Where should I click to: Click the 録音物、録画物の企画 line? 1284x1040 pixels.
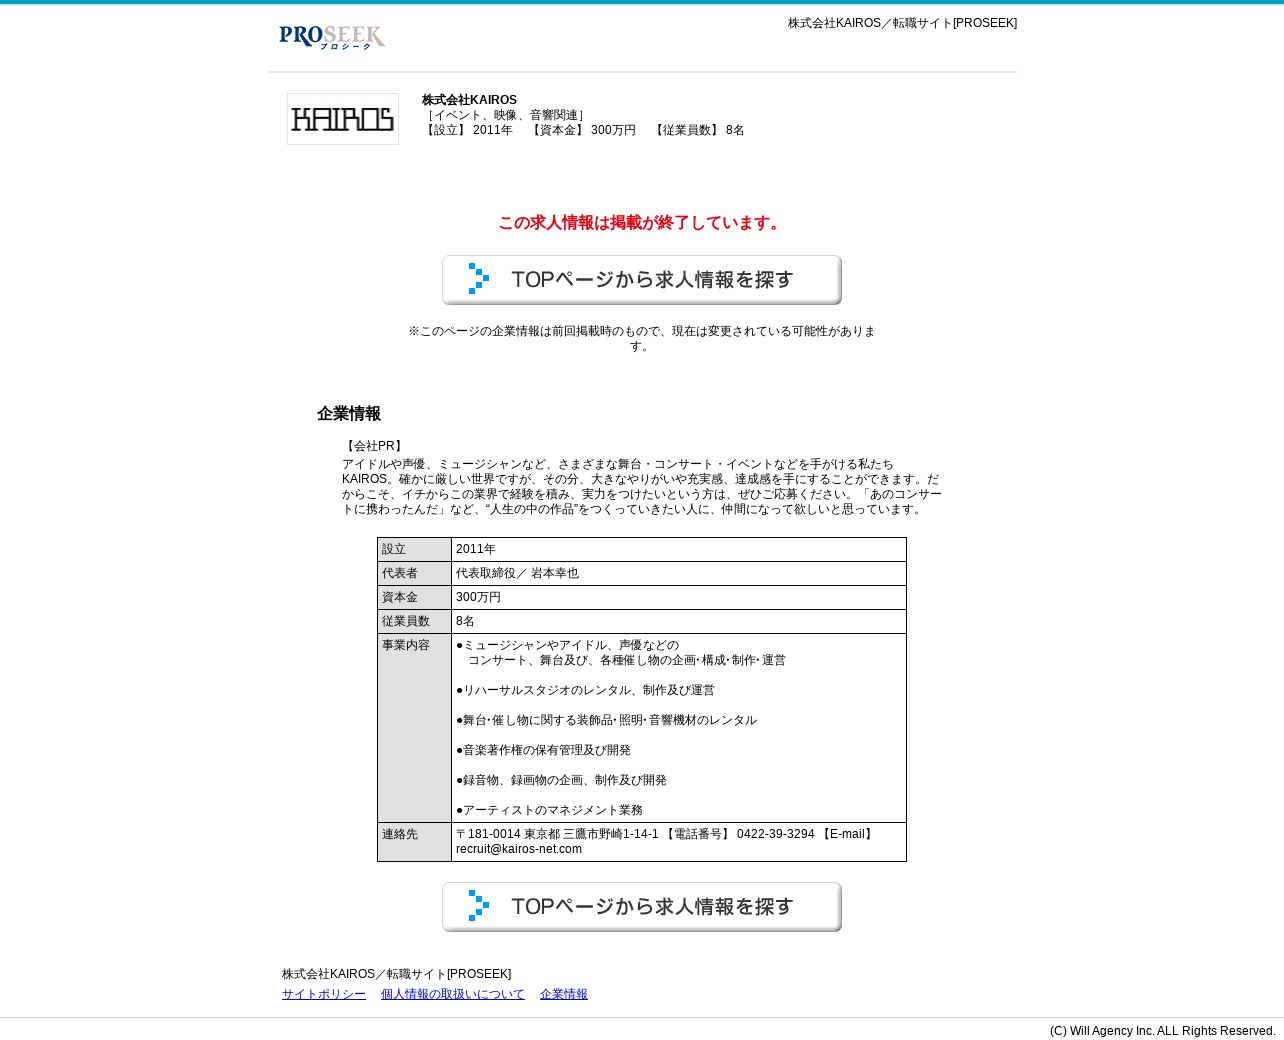pyautogui.click(x=562, y=780)
